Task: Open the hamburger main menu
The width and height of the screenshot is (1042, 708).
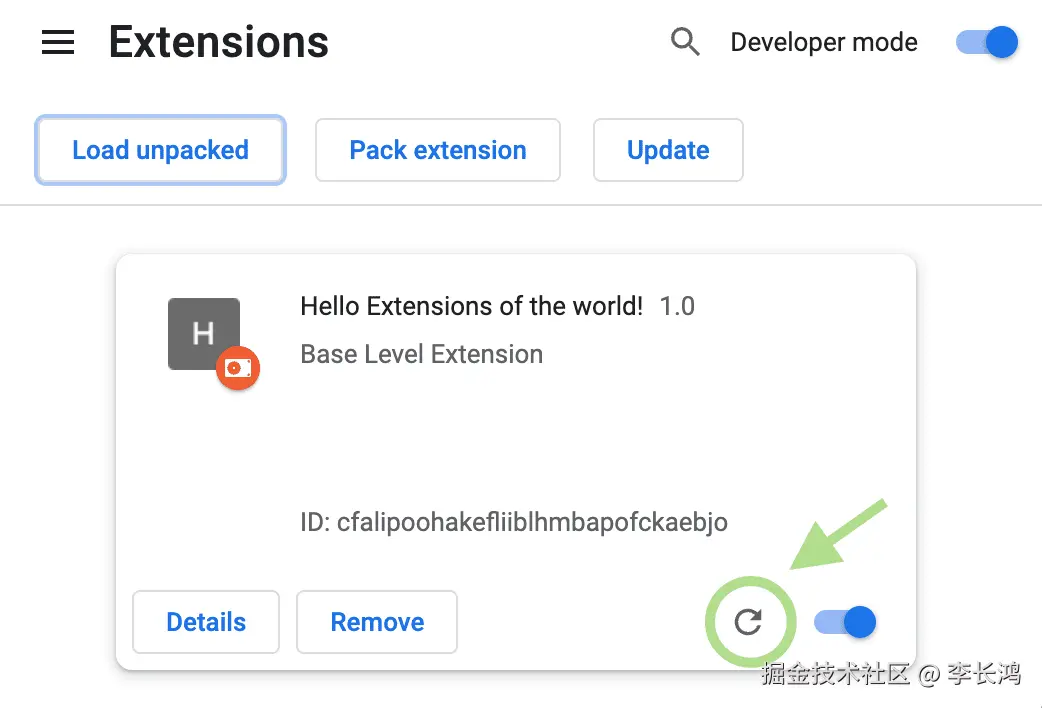Action: pyautogui.click(x=58, y=42)
